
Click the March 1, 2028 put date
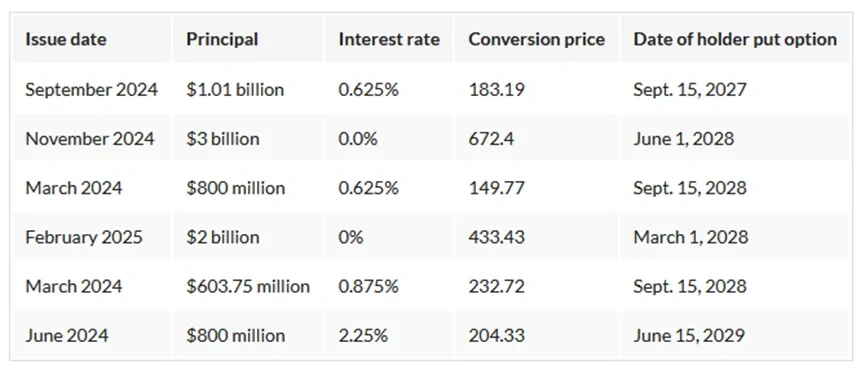(691, 237)
